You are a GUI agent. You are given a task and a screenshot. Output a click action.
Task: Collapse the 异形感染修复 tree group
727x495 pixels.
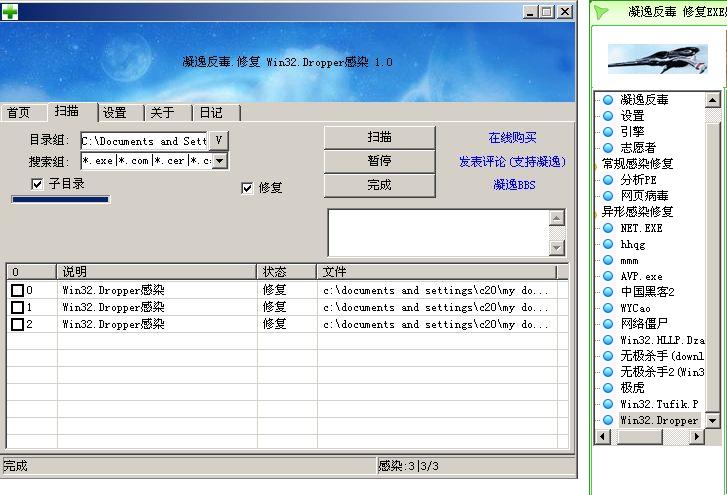(596, 213)
